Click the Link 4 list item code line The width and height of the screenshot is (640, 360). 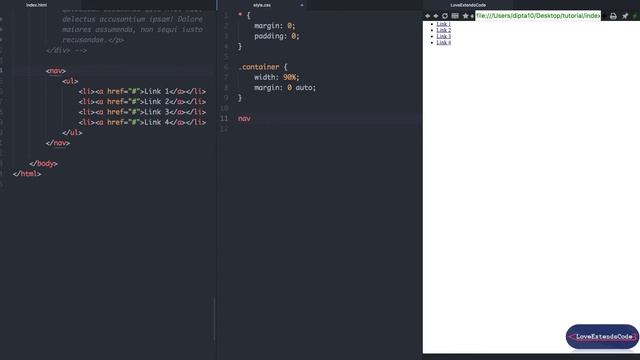point(142,122)
